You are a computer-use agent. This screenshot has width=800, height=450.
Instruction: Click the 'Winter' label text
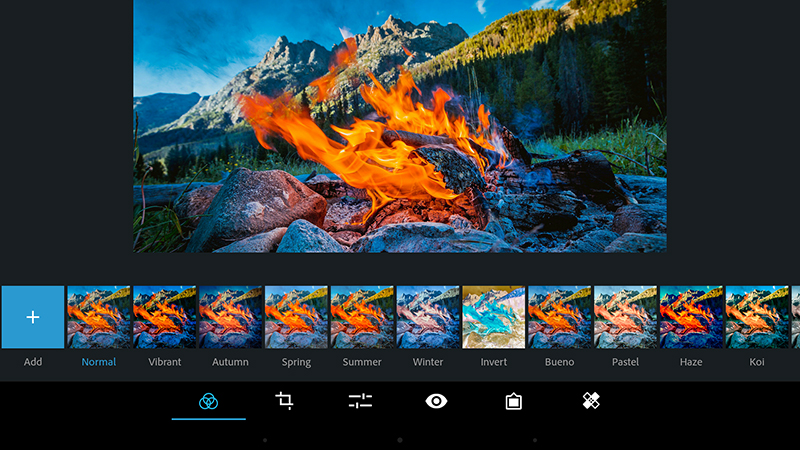tap(428, 362)
